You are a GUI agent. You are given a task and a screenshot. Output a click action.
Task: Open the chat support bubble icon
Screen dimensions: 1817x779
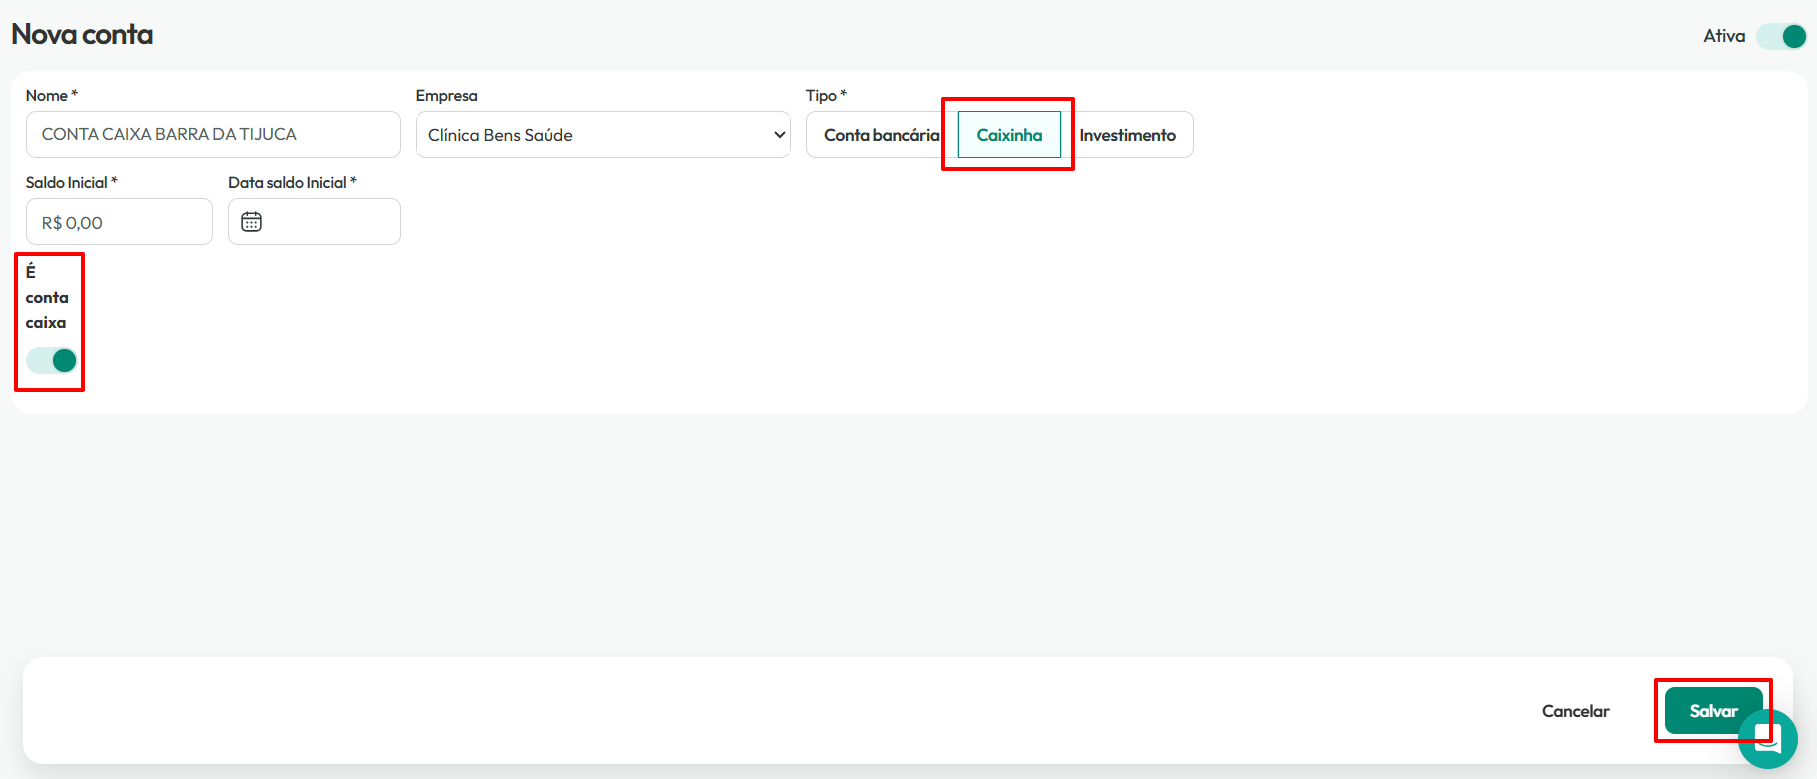click(x=1768, y=739)
